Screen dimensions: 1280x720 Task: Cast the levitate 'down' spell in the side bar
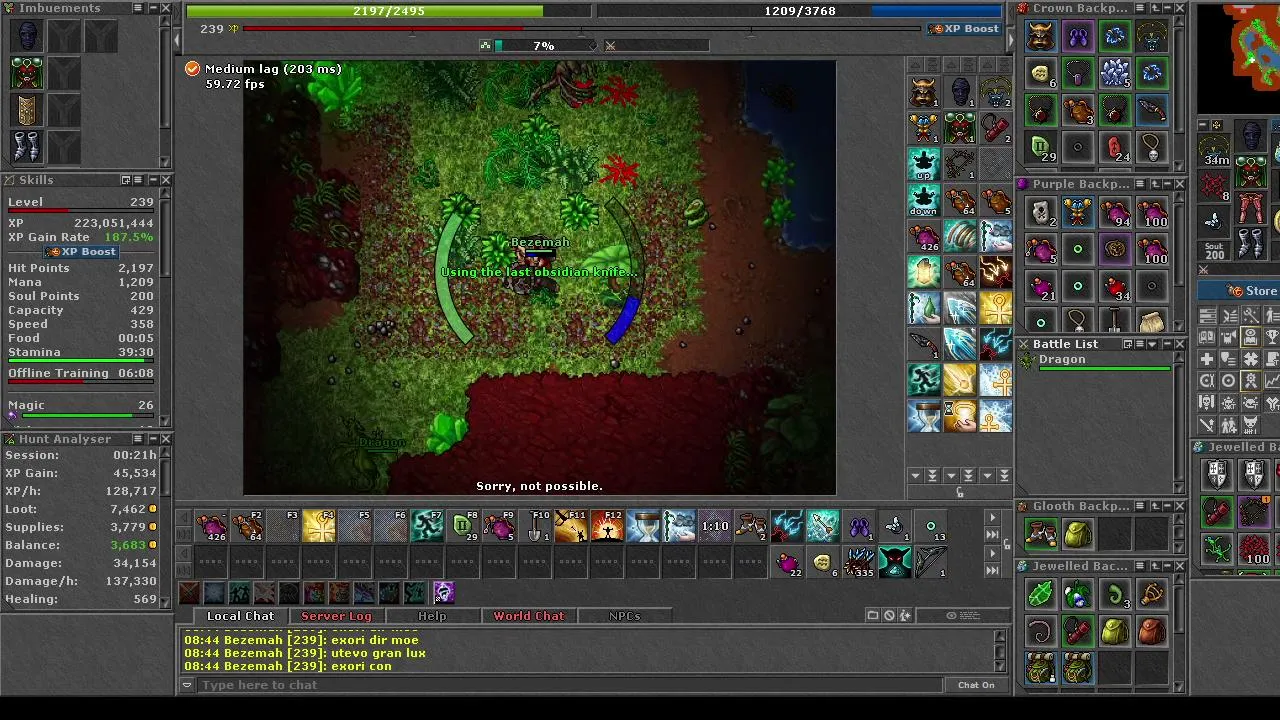924,200
